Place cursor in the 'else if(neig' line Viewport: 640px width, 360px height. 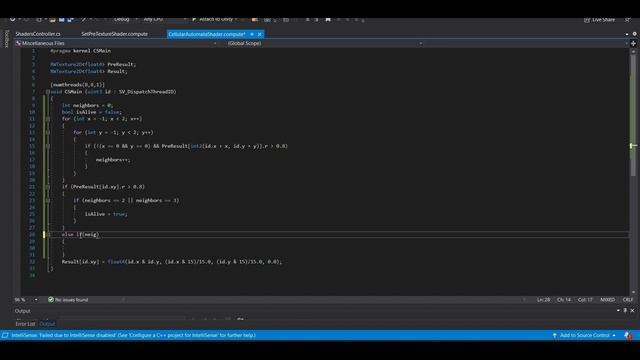80,235
